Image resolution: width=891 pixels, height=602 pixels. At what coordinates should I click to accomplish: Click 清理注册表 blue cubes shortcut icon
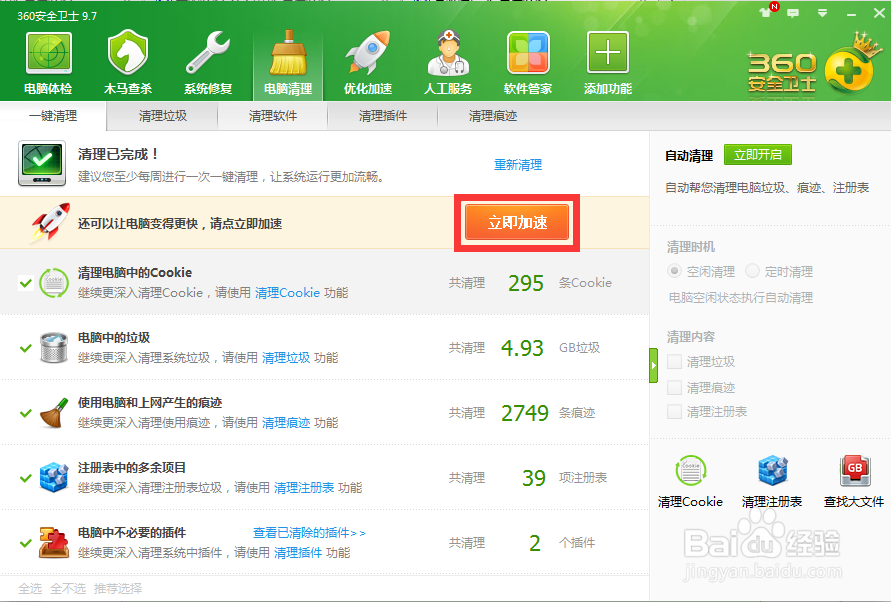coord(772,471)
